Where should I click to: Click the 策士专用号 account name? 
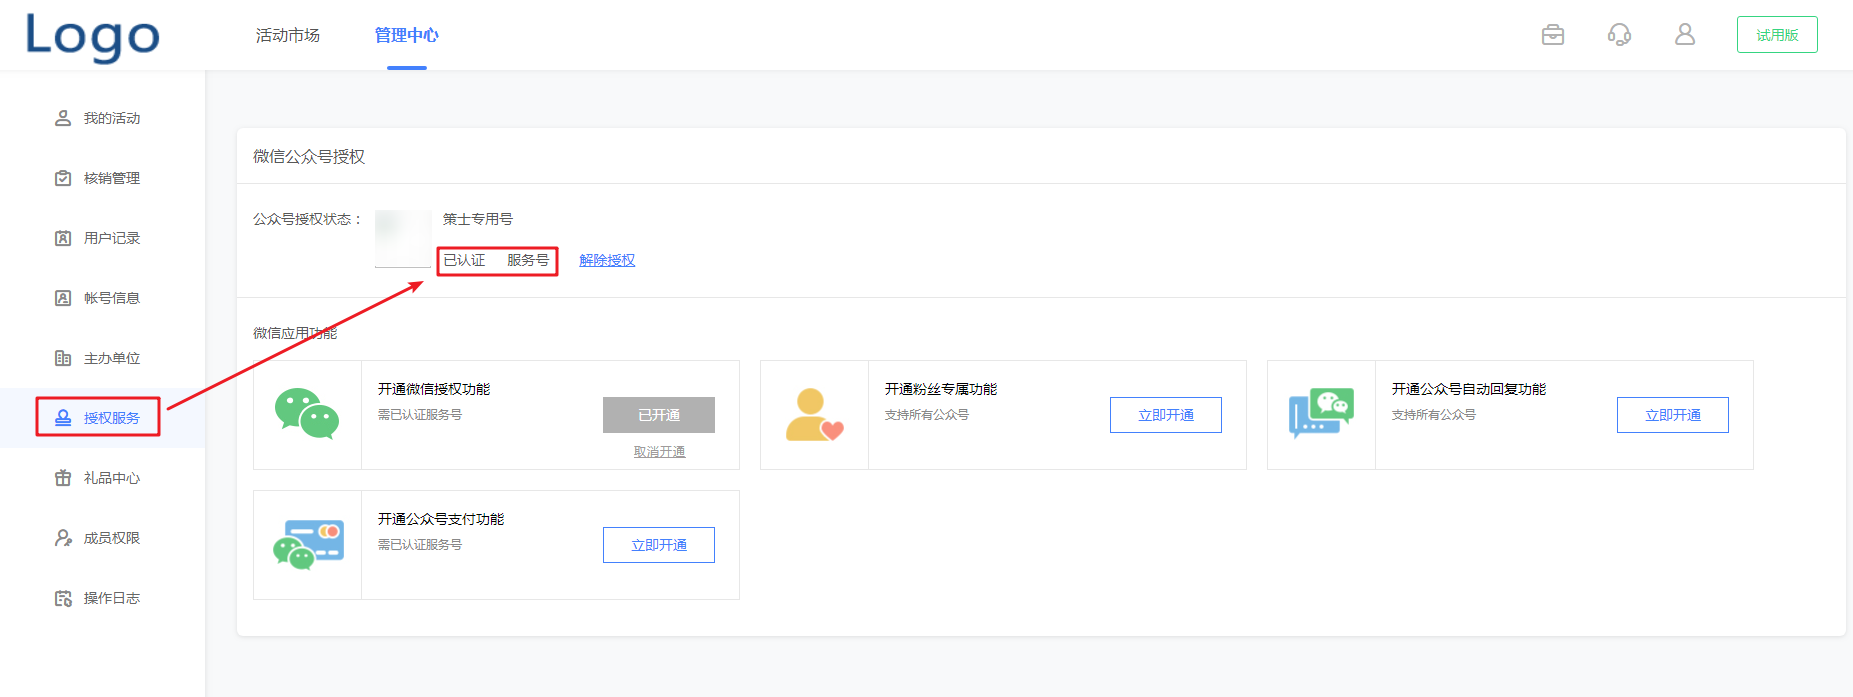tap(478, 219)
